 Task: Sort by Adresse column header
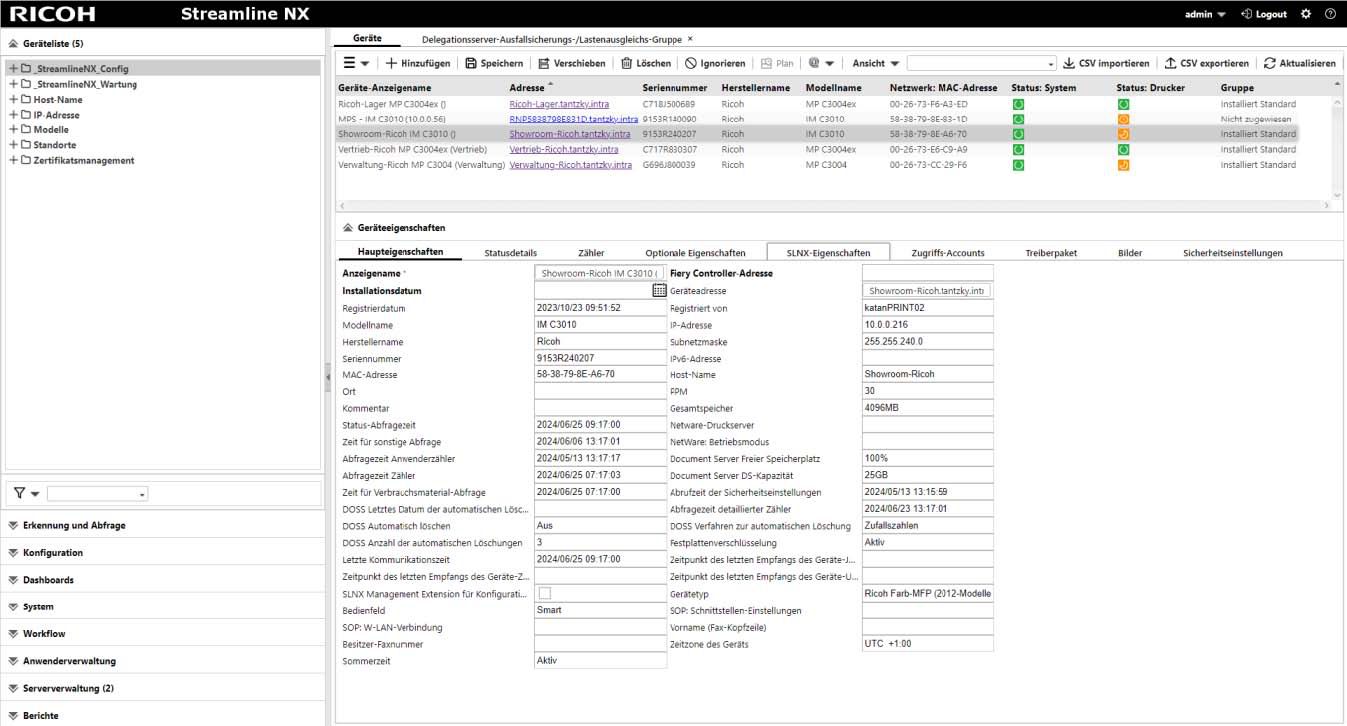(527, 88)
